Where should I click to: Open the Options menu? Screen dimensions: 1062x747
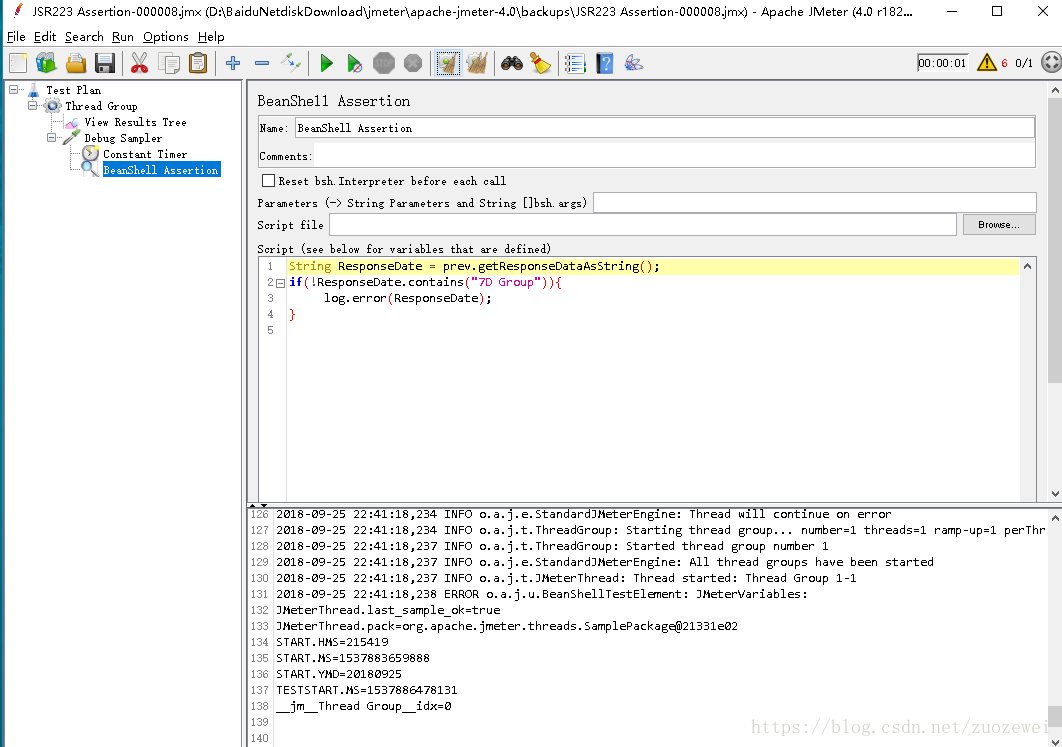[x=165, y=37]
